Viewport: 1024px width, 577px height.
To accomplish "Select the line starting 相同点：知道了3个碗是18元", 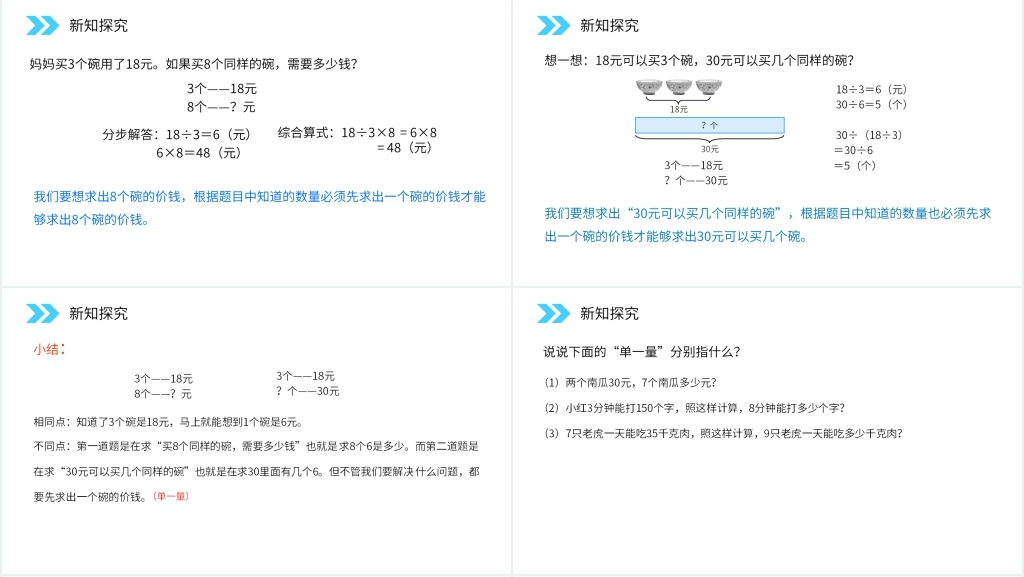I will [x=167, y=422].
